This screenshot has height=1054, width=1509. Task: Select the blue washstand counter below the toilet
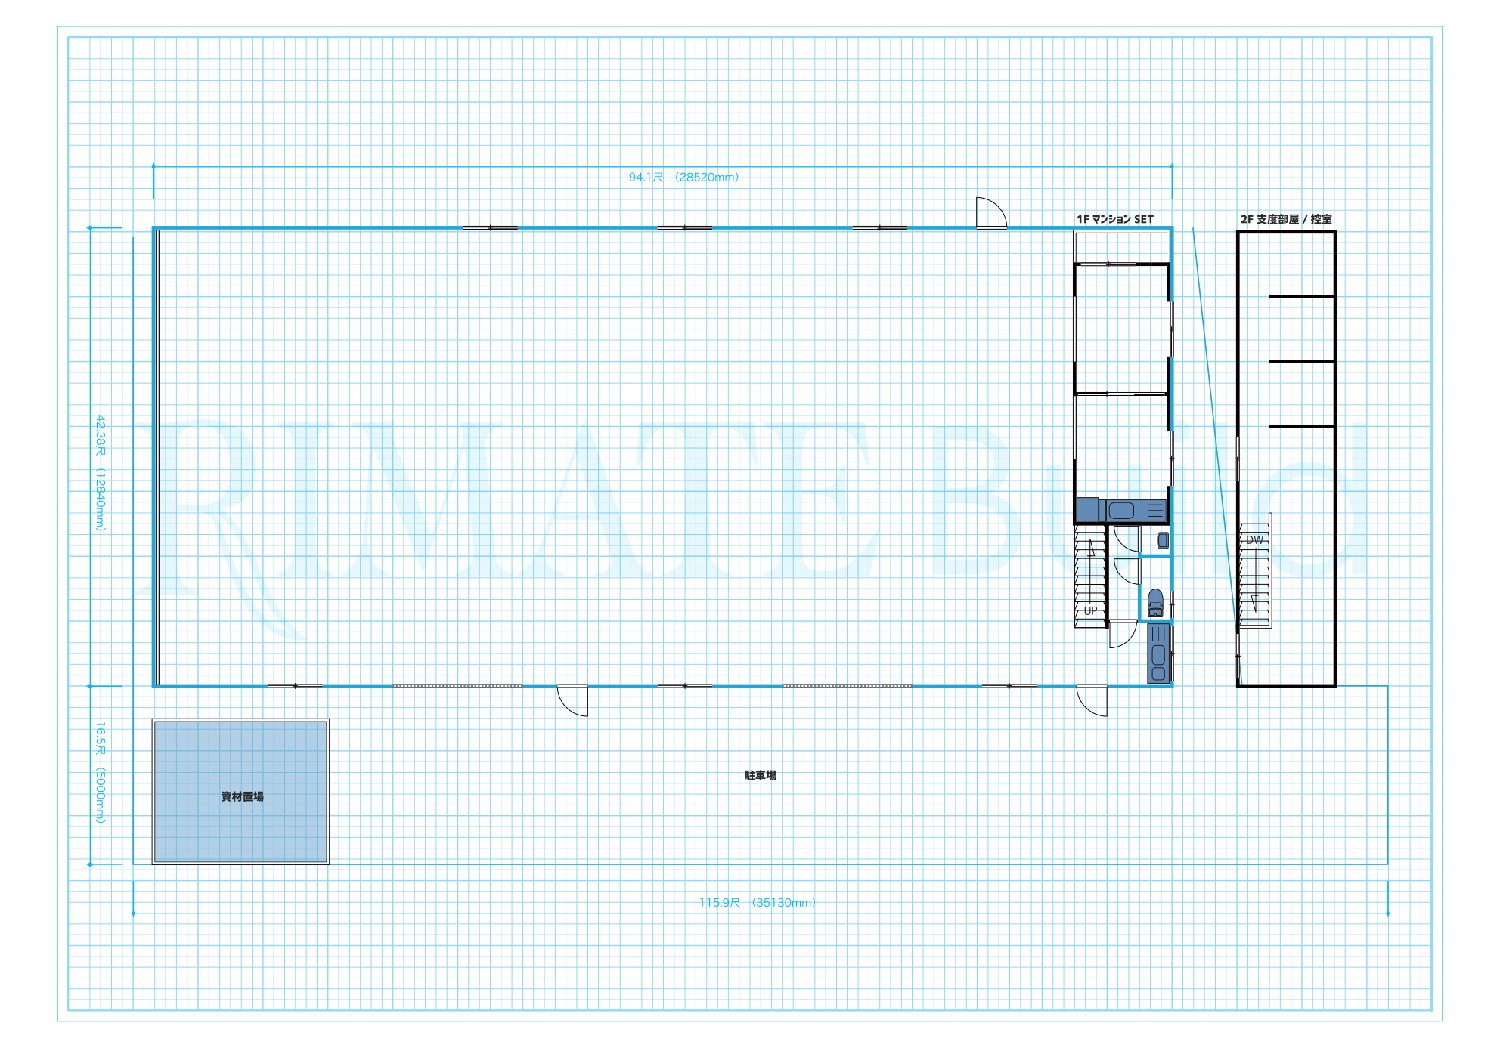click(1158, 653)
